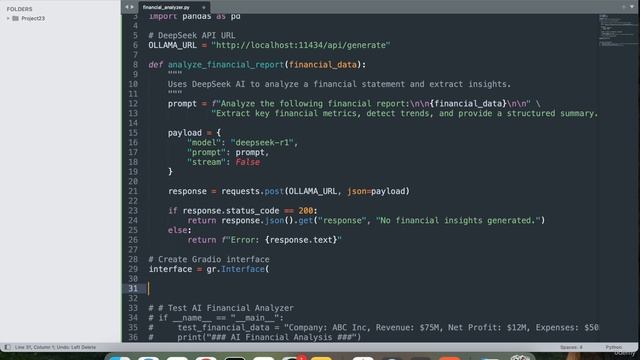Open a new tab with the plus icon
The width and height of the screenshot is (640, 360).
click(624, 7)
